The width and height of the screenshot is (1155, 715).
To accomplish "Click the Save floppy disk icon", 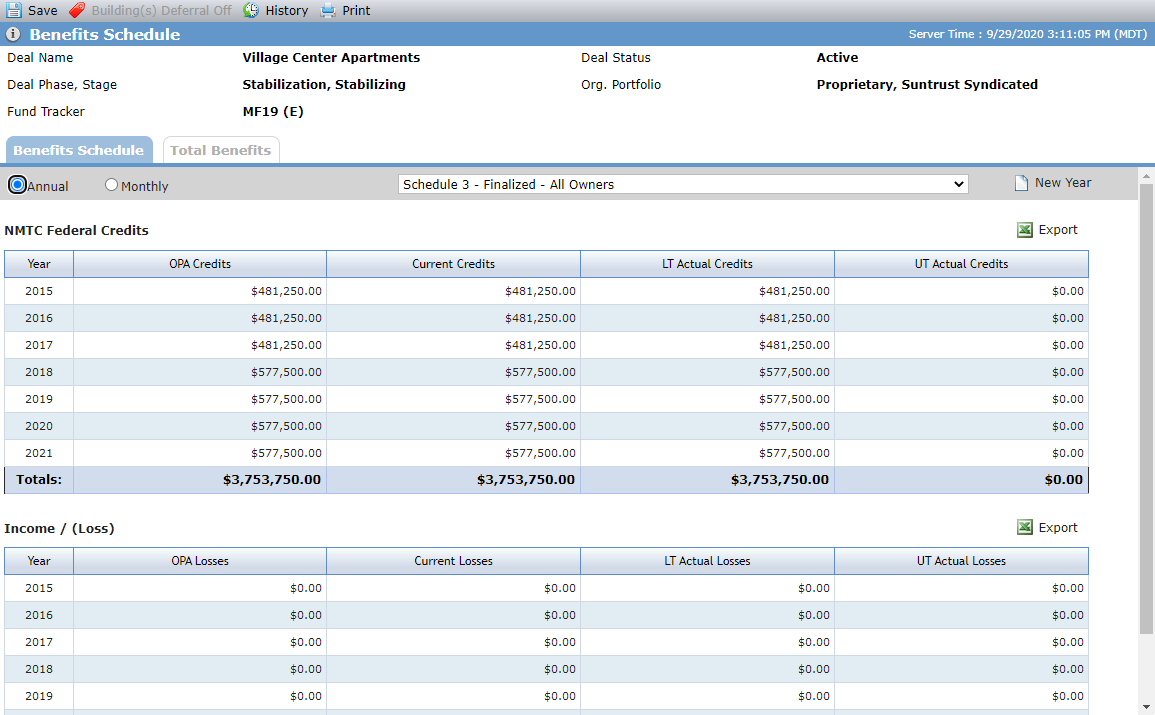I will 13,10.
